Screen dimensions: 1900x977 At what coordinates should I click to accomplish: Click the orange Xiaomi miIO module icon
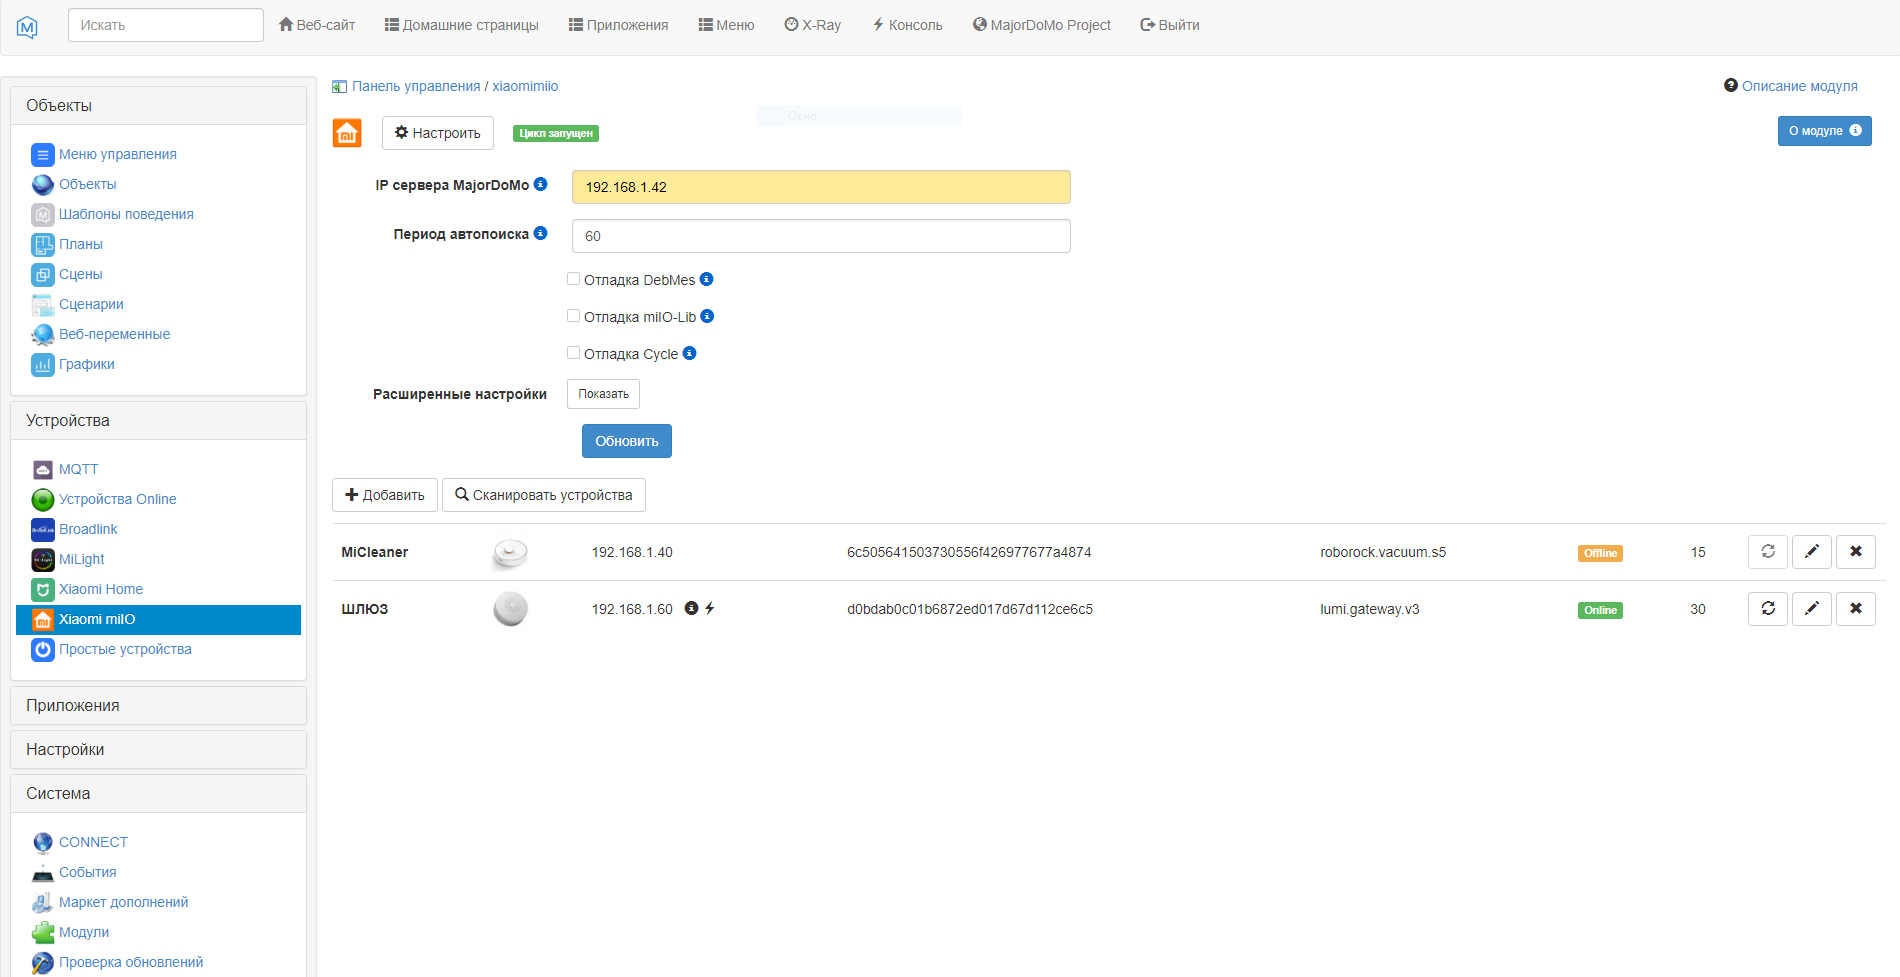(x=347, y=133)
